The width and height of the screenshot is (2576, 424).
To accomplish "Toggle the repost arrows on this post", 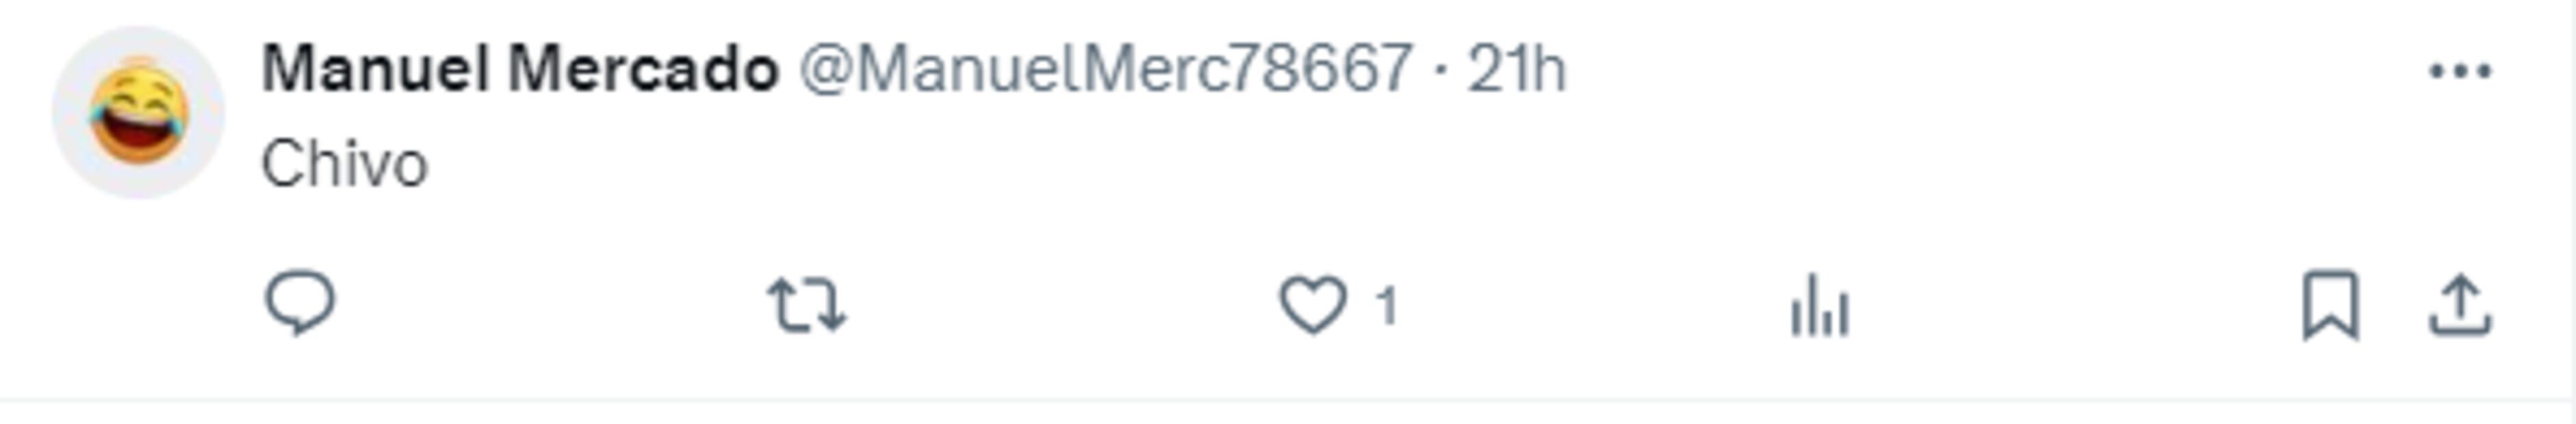I will (x=806, y=305).
